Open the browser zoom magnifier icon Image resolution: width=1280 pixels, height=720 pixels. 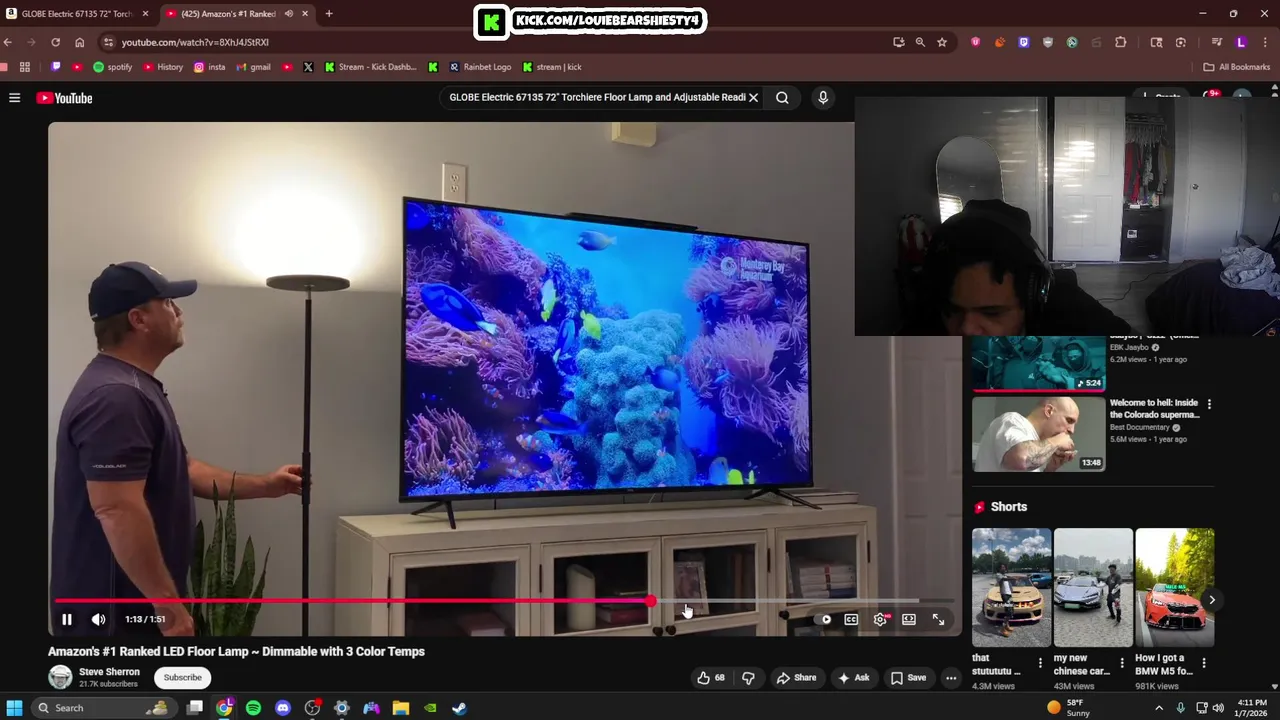pos(920,42)
